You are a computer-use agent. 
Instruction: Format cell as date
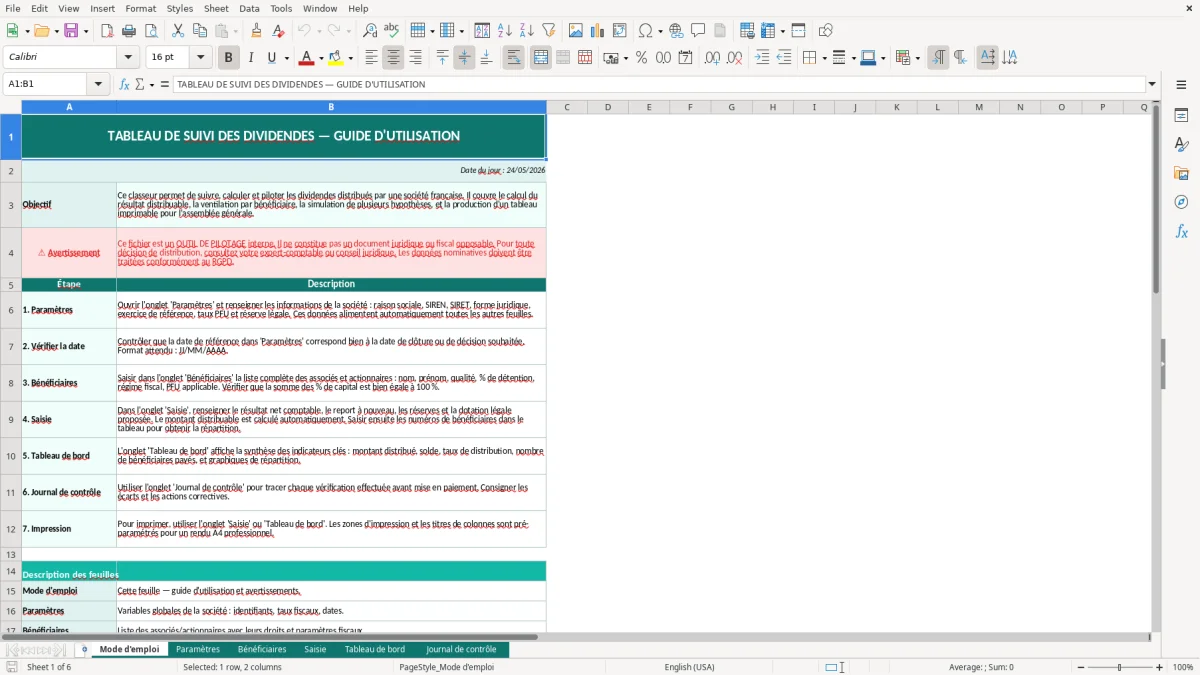coord(685,58)
